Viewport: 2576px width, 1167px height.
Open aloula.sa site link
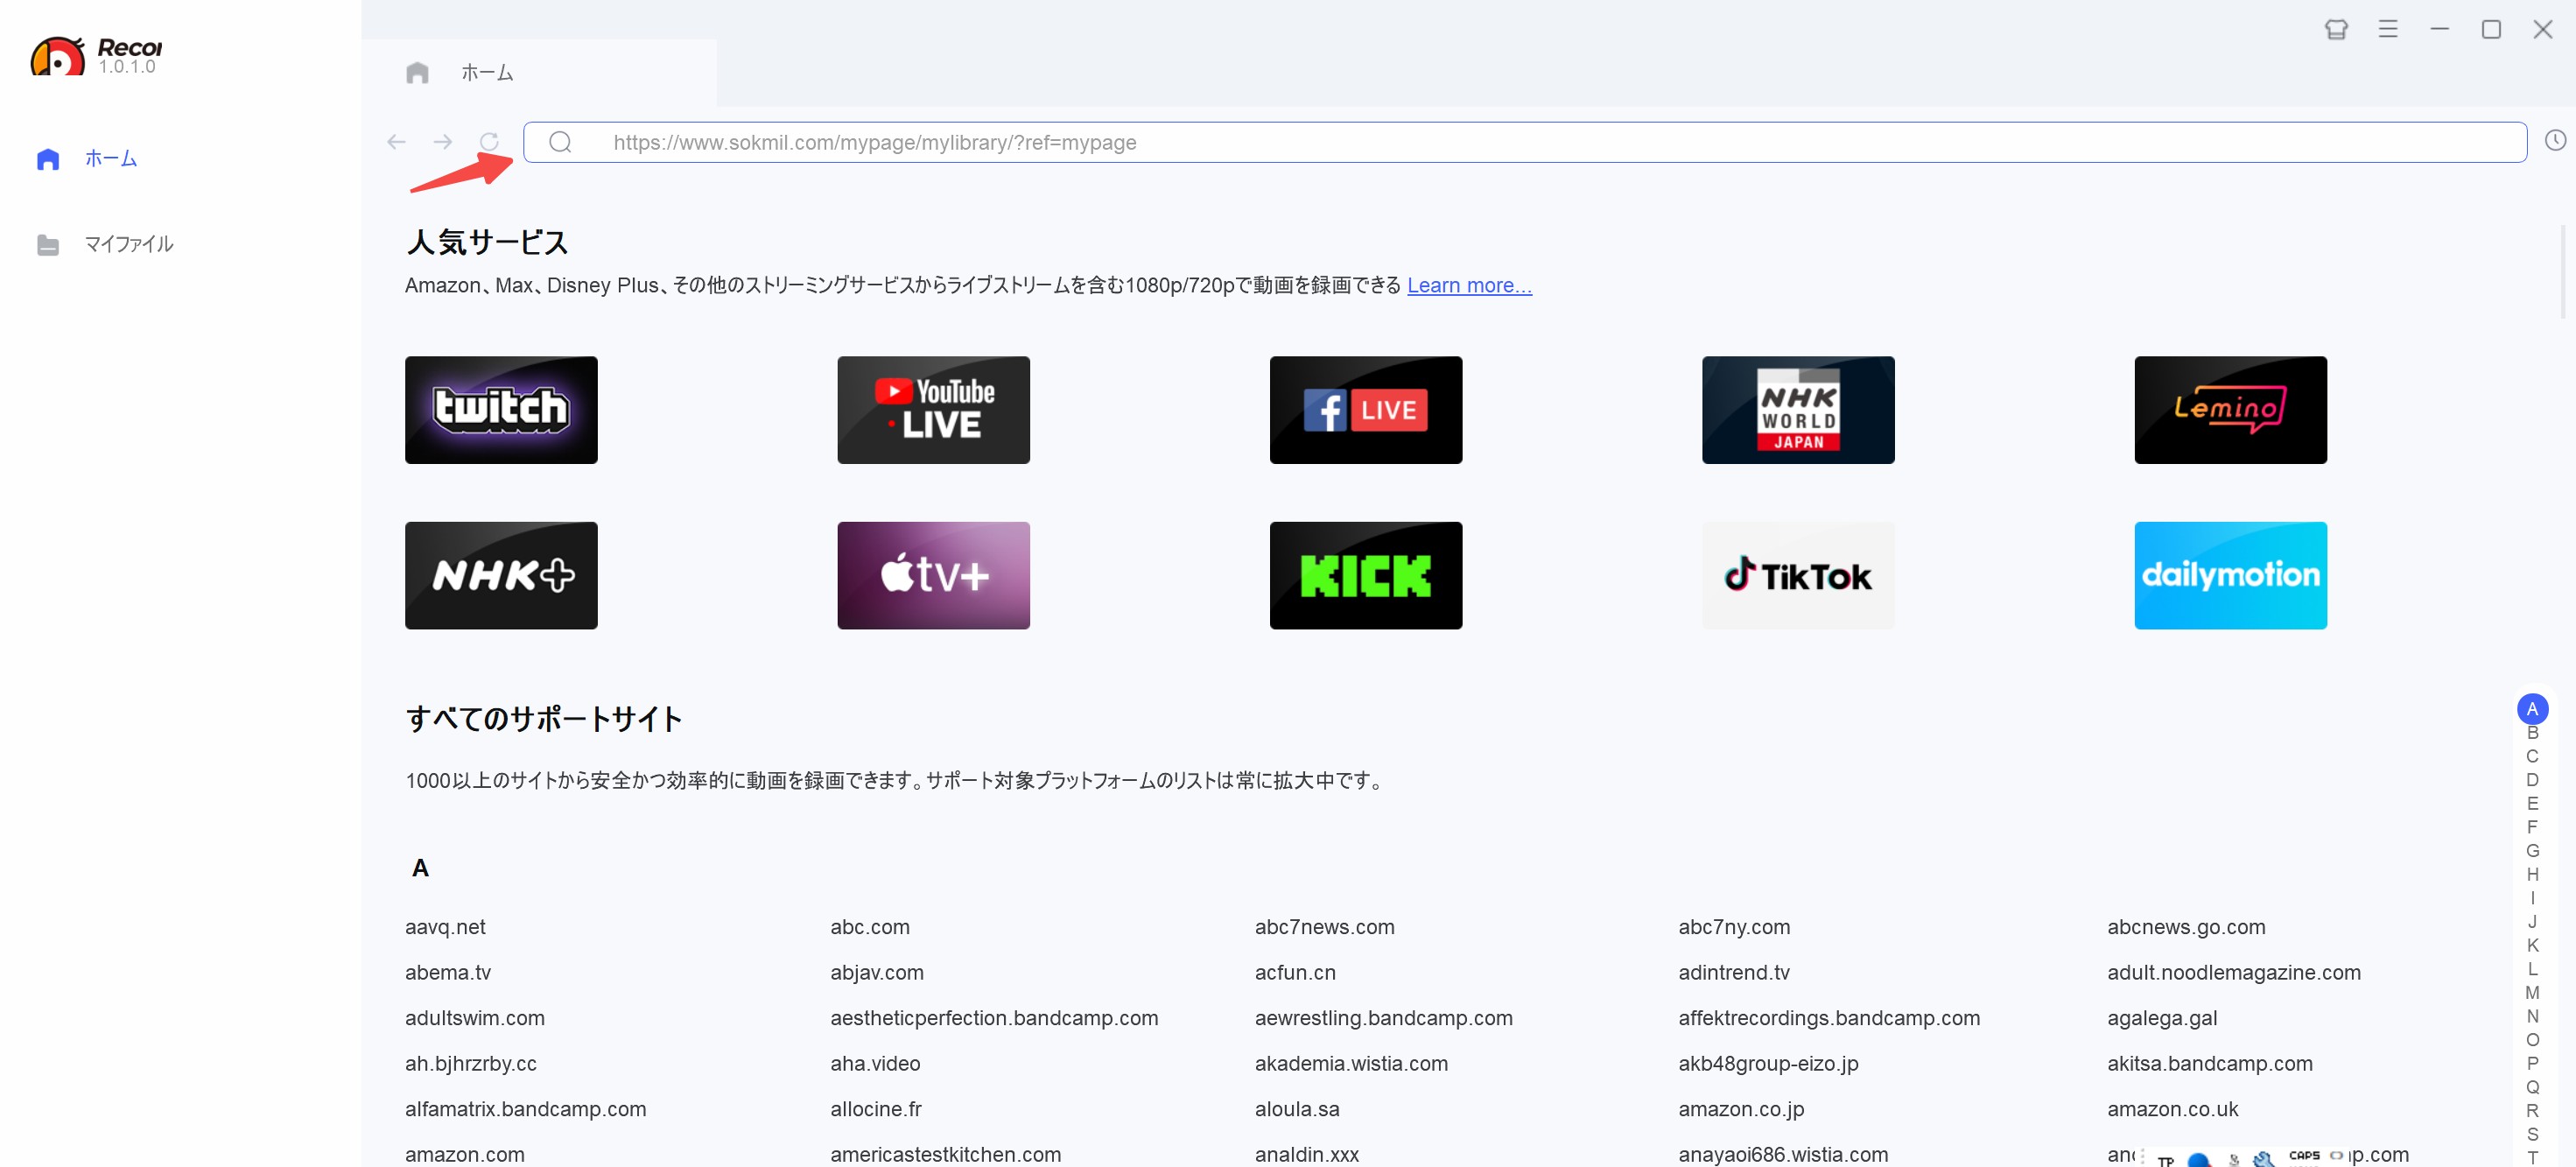(x=1297, y=1109)
